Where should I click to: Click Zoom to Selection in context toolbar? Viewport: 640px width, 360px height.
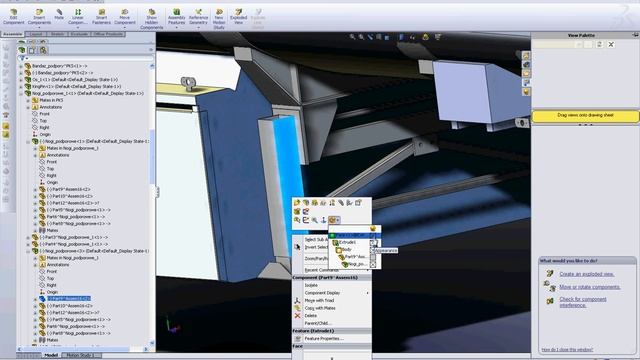pos(315,220)
